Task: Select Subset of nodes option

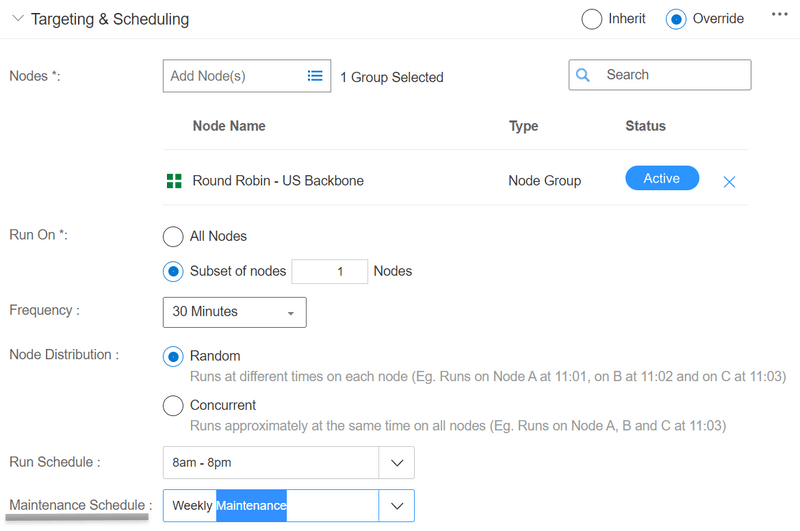Action: [x=173, y=271]
